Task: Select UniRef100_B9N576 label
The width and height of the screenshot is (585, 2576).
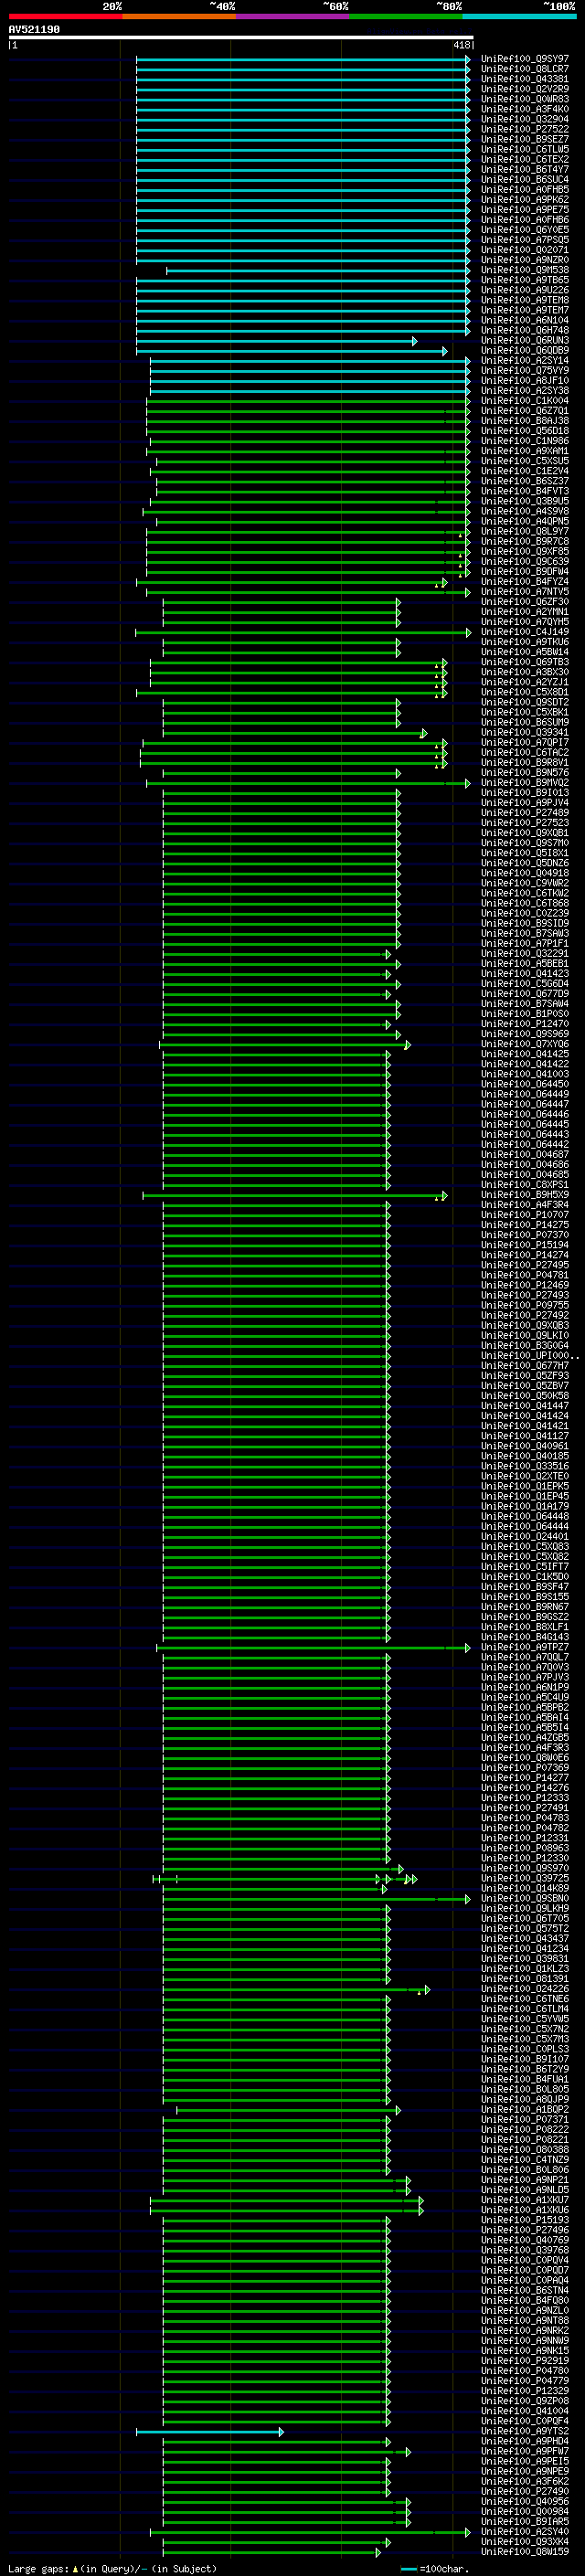Action: coord(524,772)
